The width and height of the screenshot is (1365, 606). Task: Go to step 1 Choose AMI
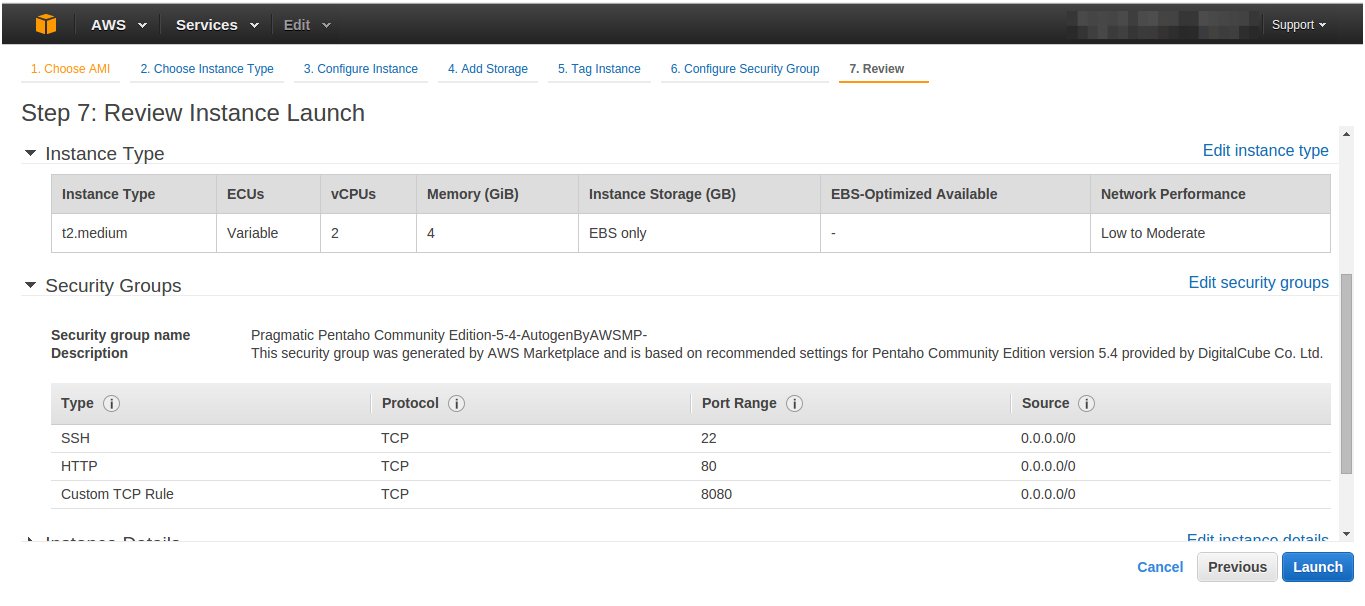click(70, 69)
